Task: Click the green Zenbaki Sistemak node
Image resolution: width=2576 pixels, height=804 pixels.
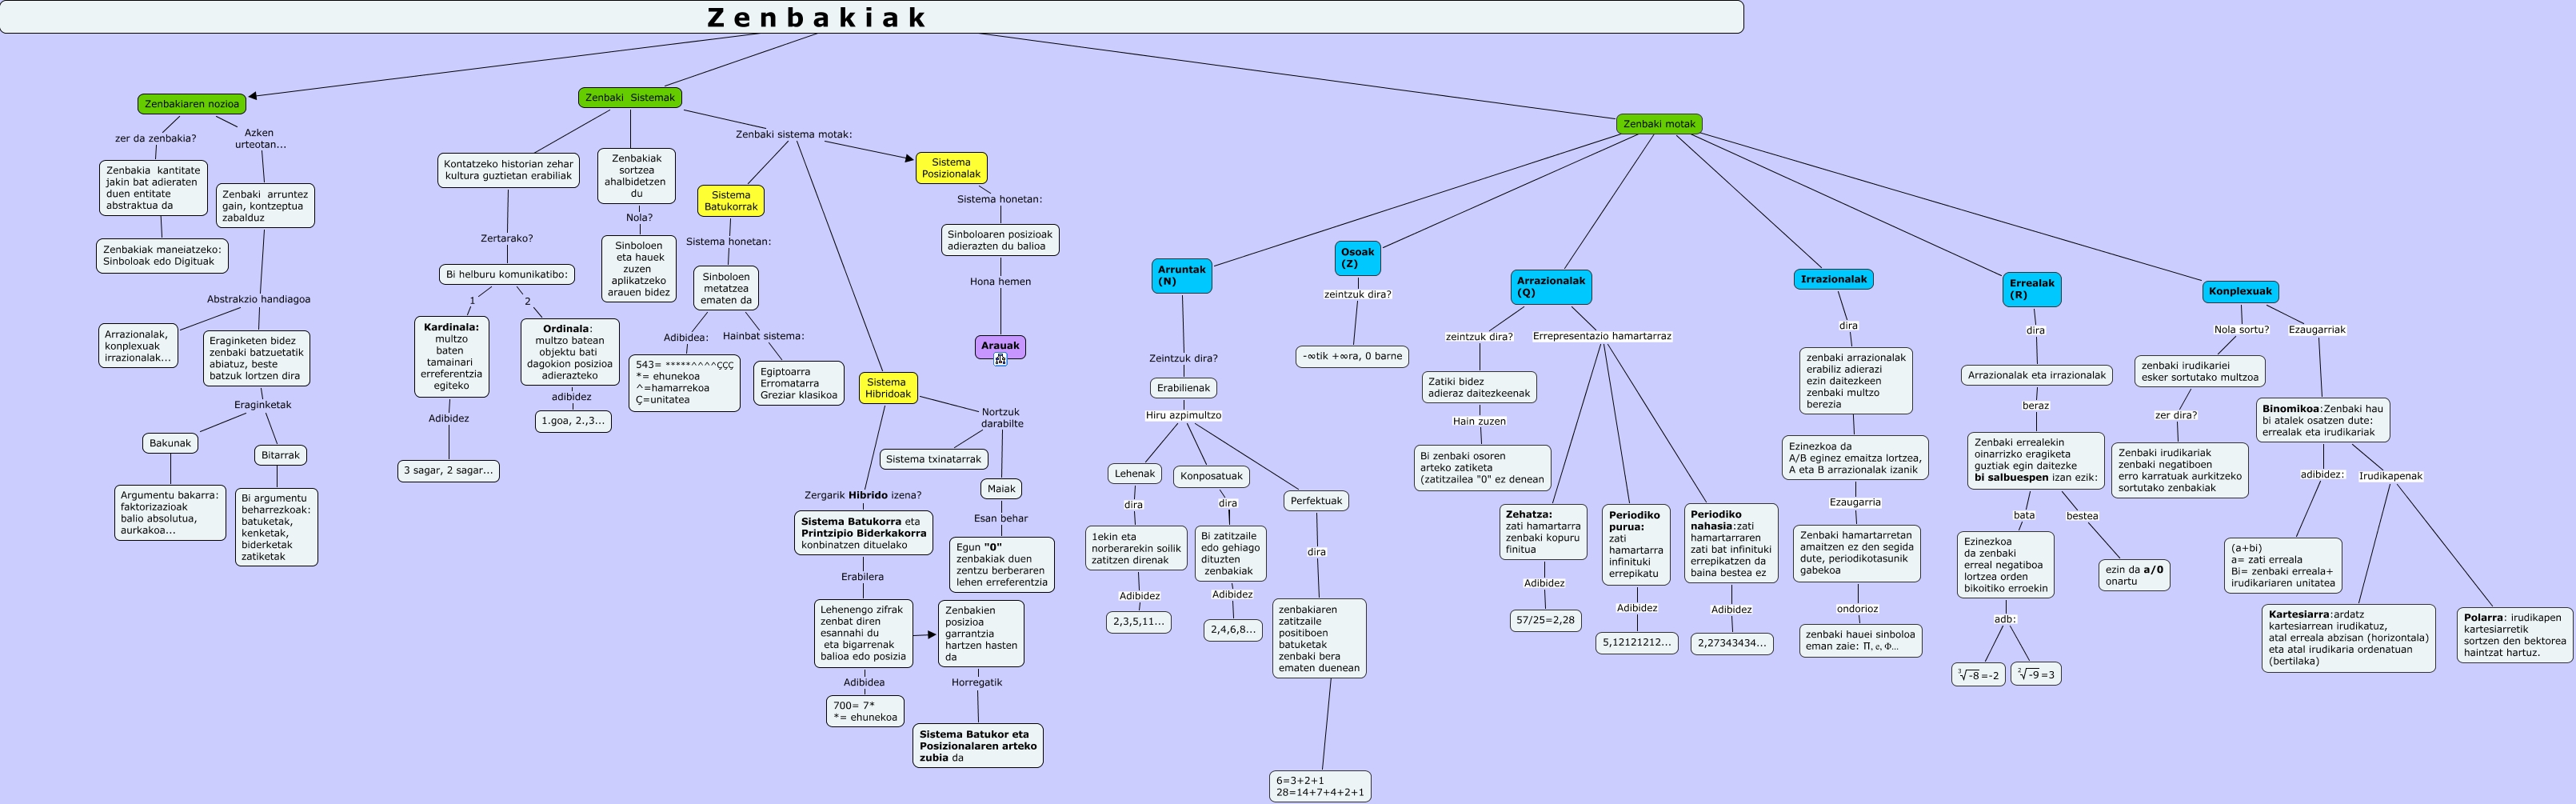Action: coord(630,98)
